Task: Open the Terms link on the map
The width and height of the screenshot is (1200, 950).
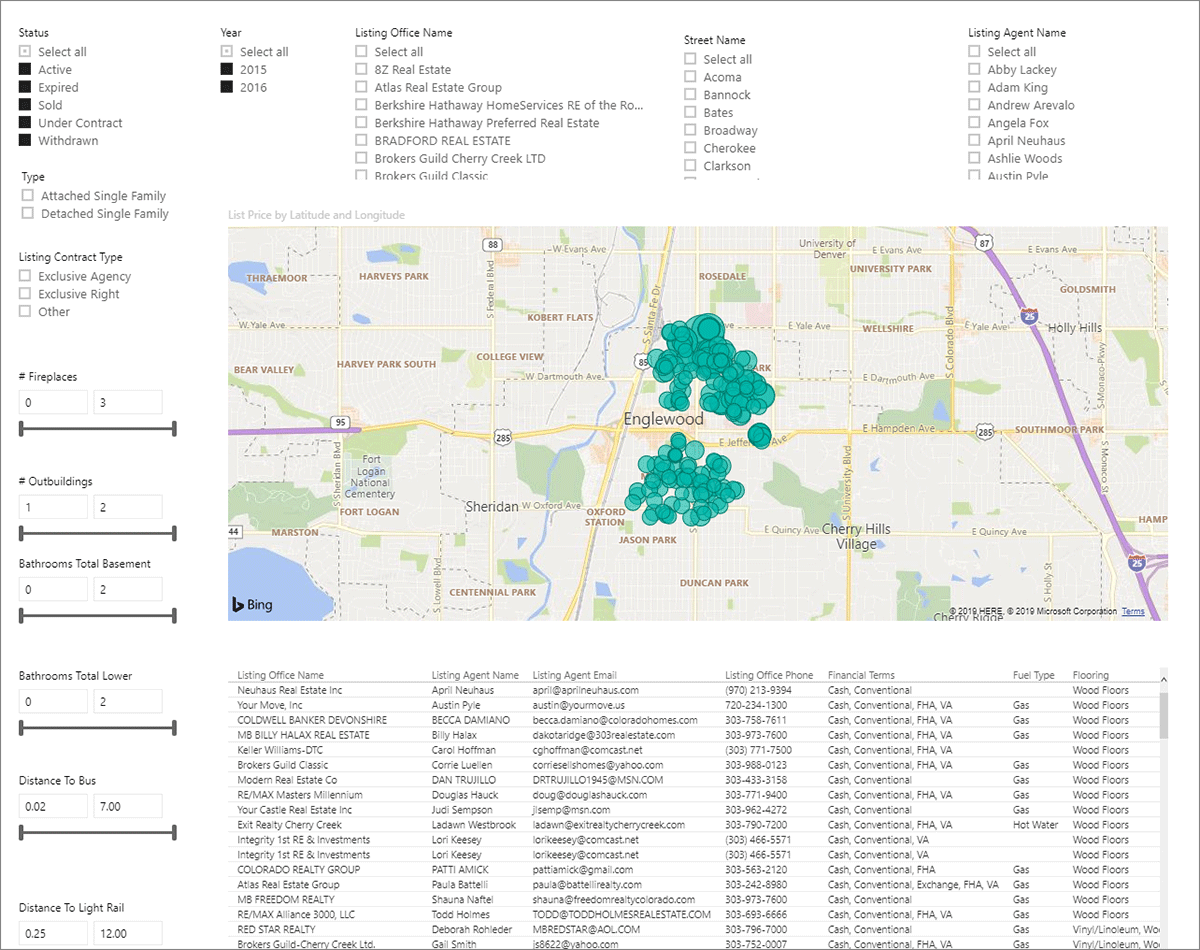Action: (1133, 611)
